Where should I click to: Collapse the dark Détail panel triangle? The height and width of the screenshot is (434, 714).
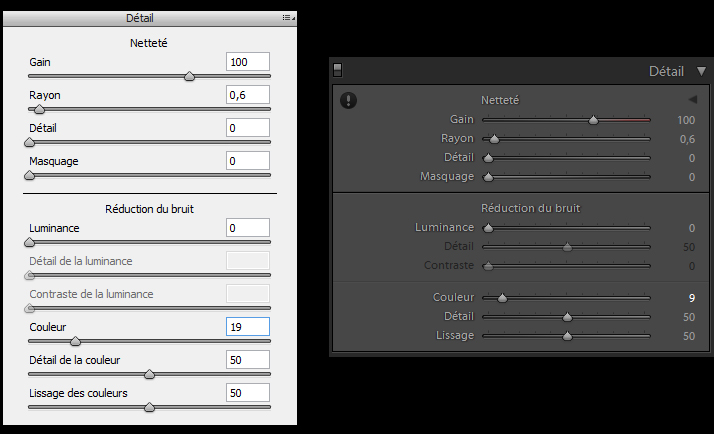tap(701, 71)
